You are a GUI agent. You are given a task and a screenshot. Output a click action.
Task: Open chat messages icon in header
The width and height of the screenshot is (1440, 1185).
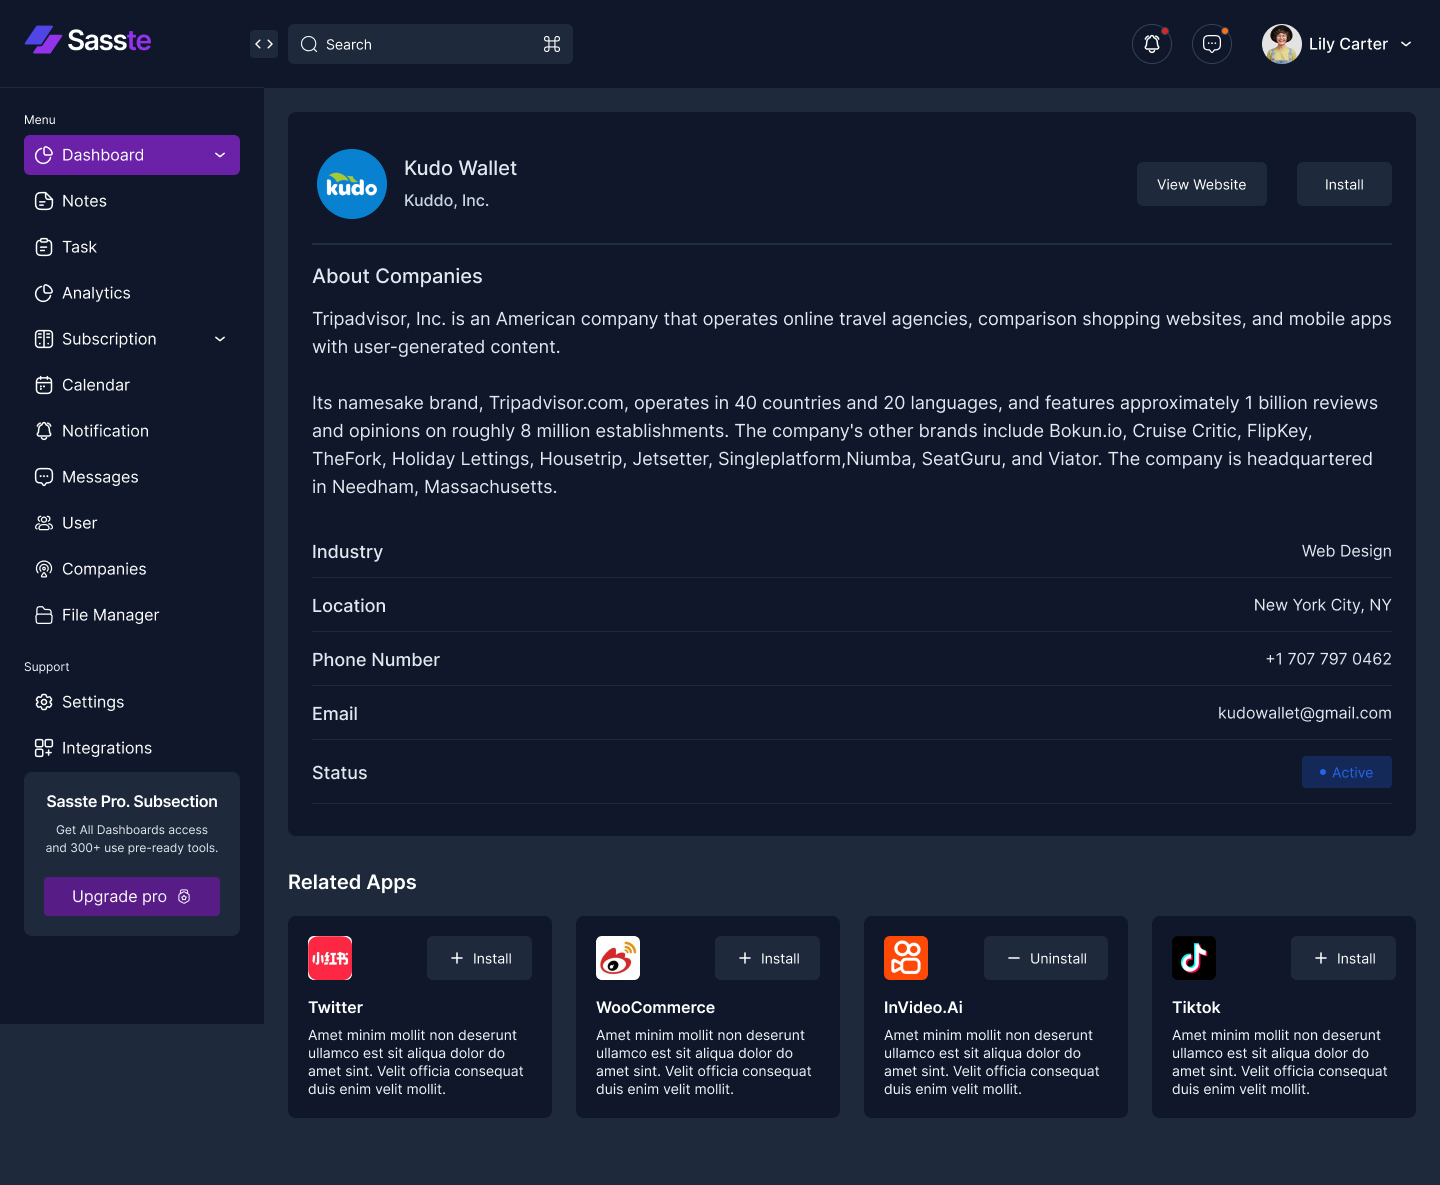1212,44
